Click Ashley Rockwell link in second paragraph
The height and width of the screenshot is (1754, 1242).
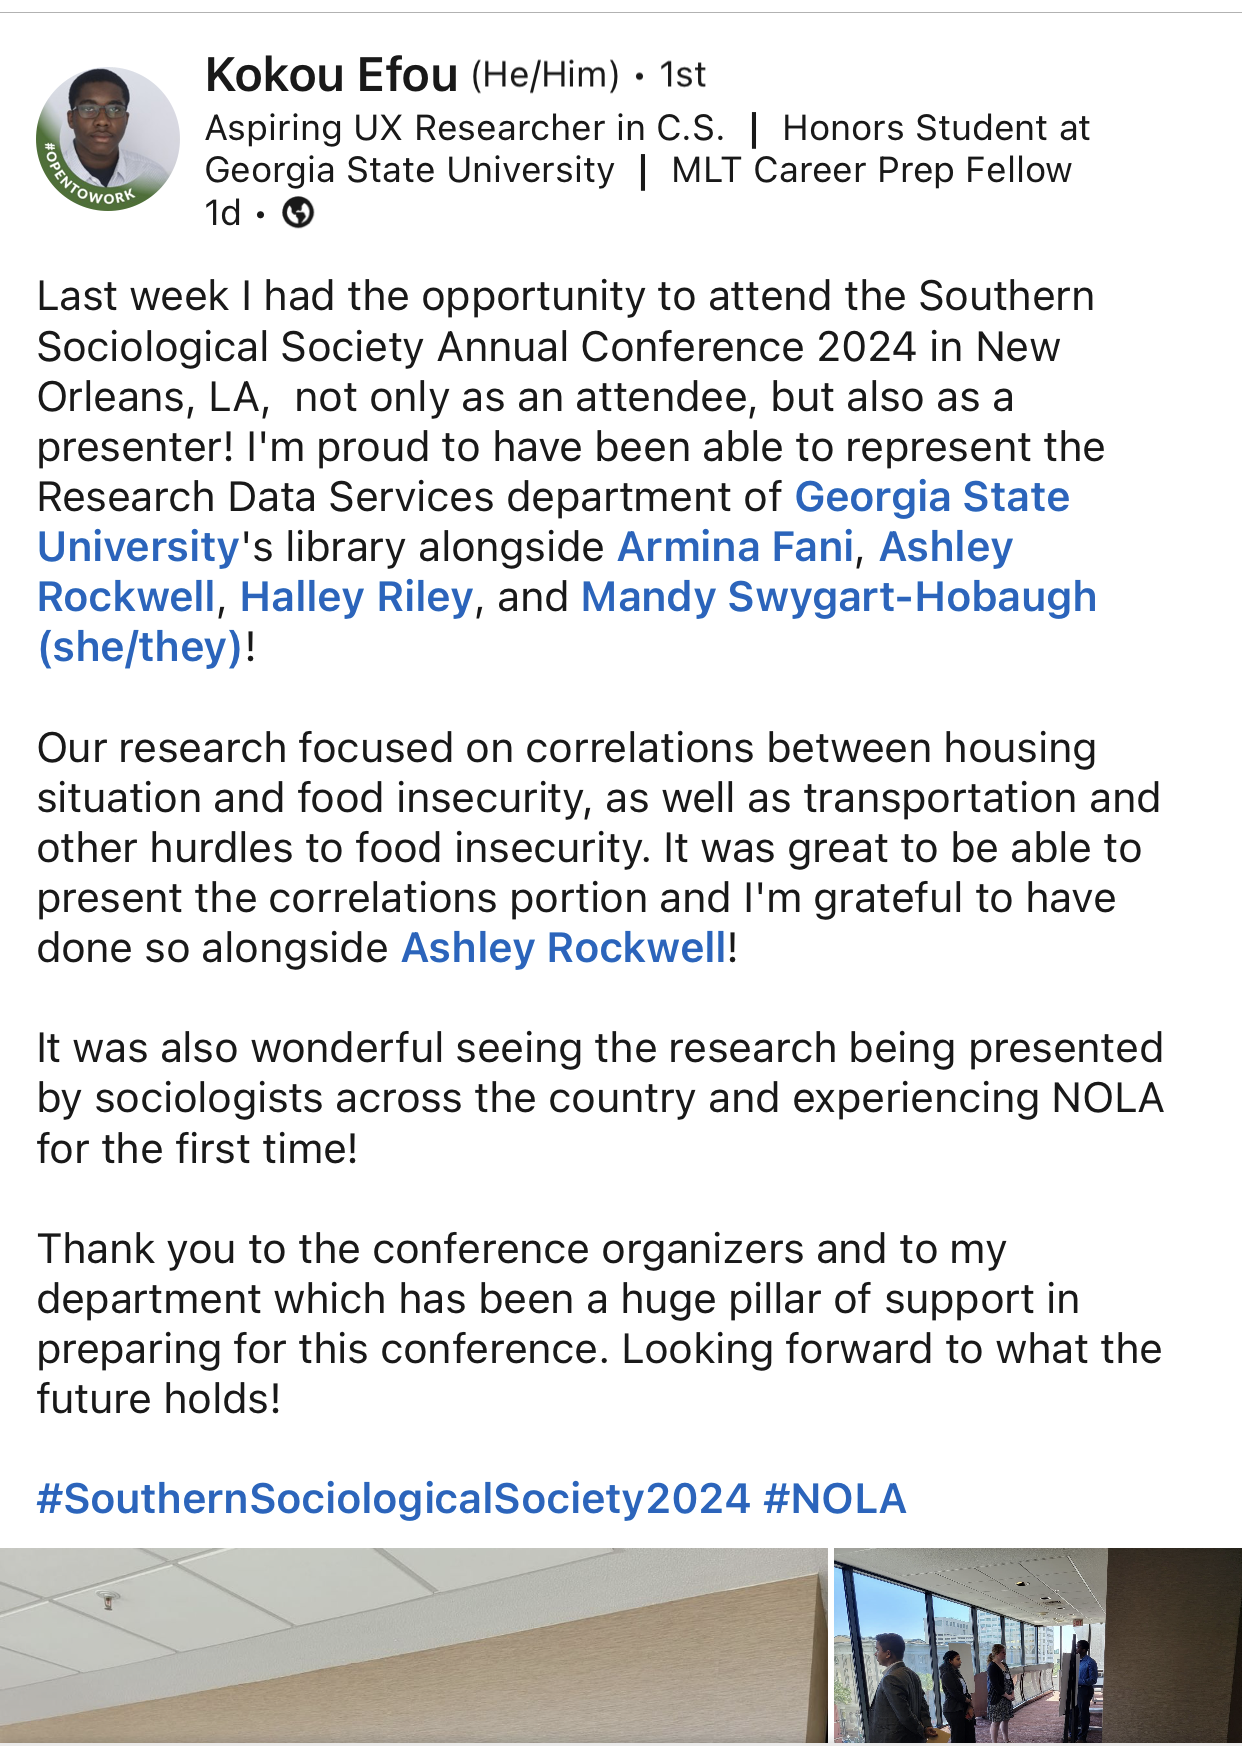click(x=564, y=948)
